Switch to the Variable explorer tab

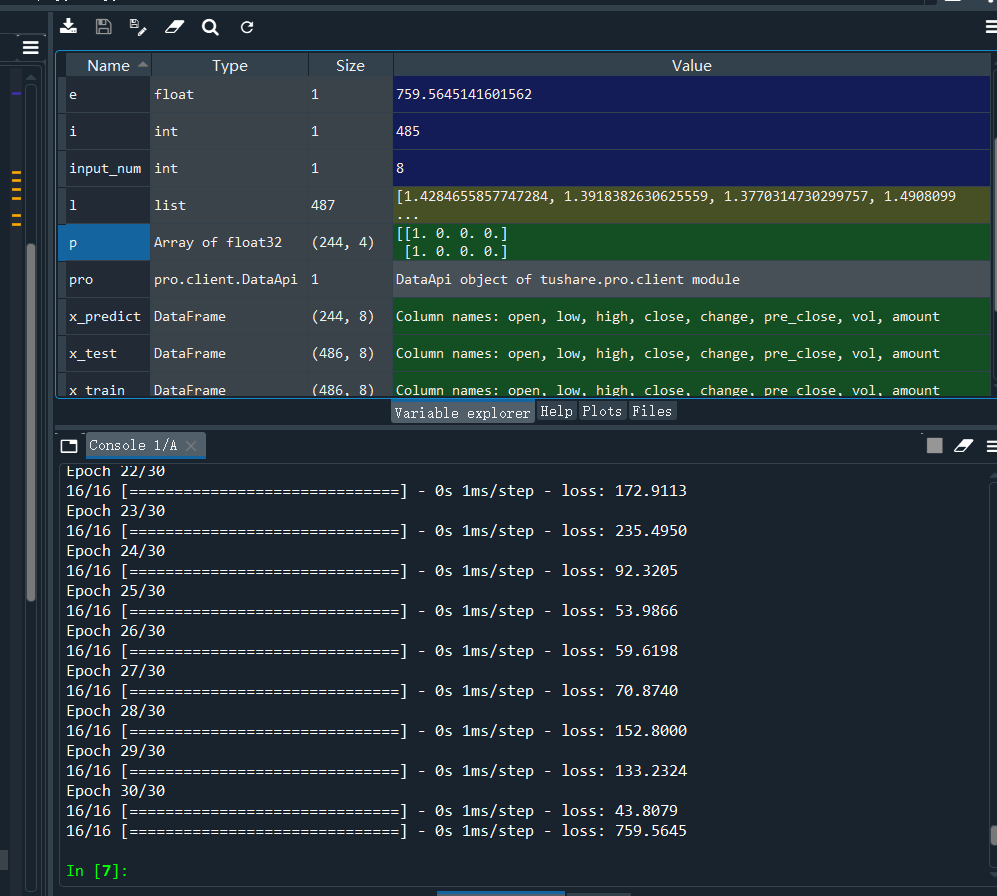pos(462,413)
